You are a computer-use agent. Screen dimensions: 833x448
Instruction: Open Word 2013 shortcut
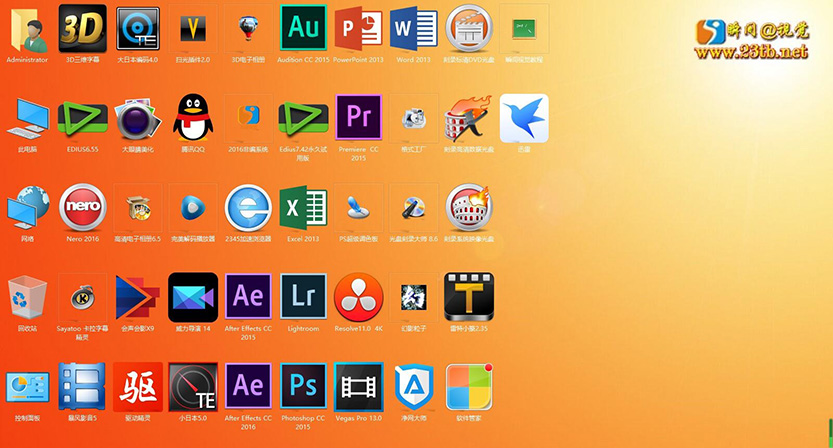(x=414, y=28)
